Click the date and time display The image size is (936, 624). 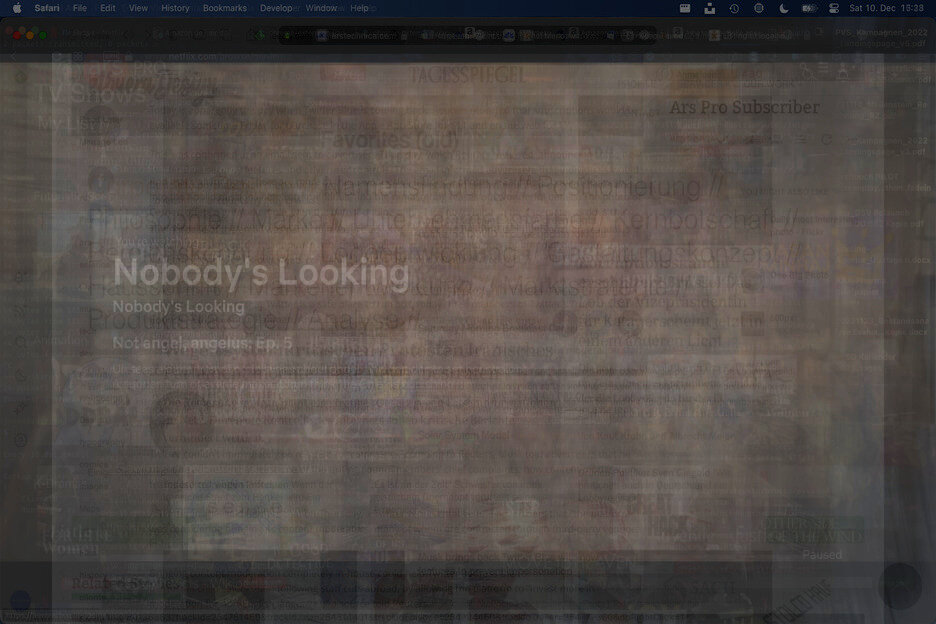coord(886,8)
